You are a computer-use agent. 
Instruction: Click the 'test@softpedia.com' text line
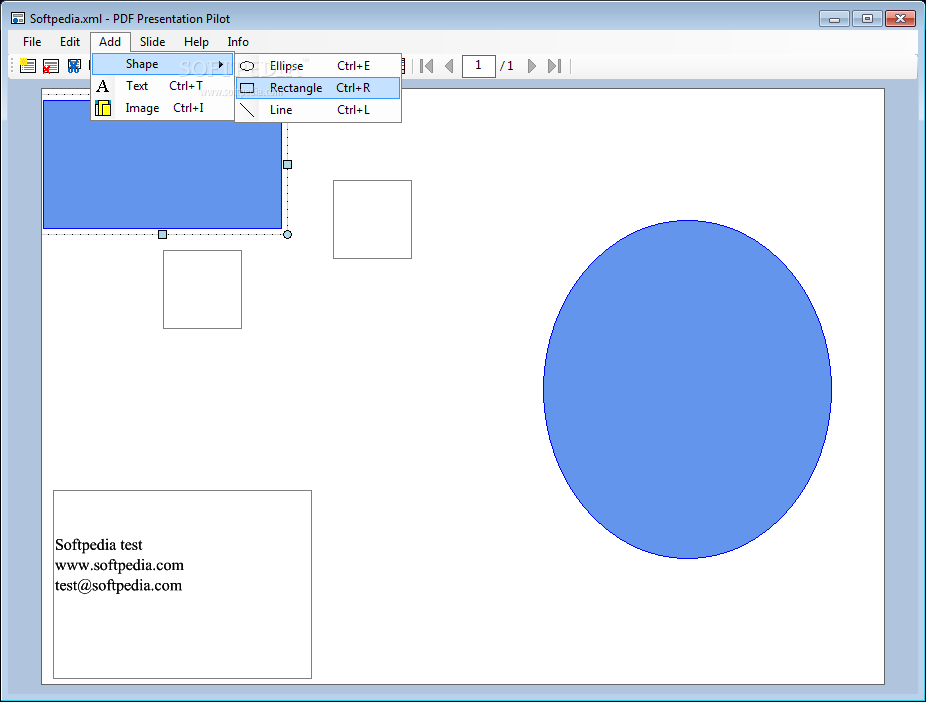tap(118, 586)
